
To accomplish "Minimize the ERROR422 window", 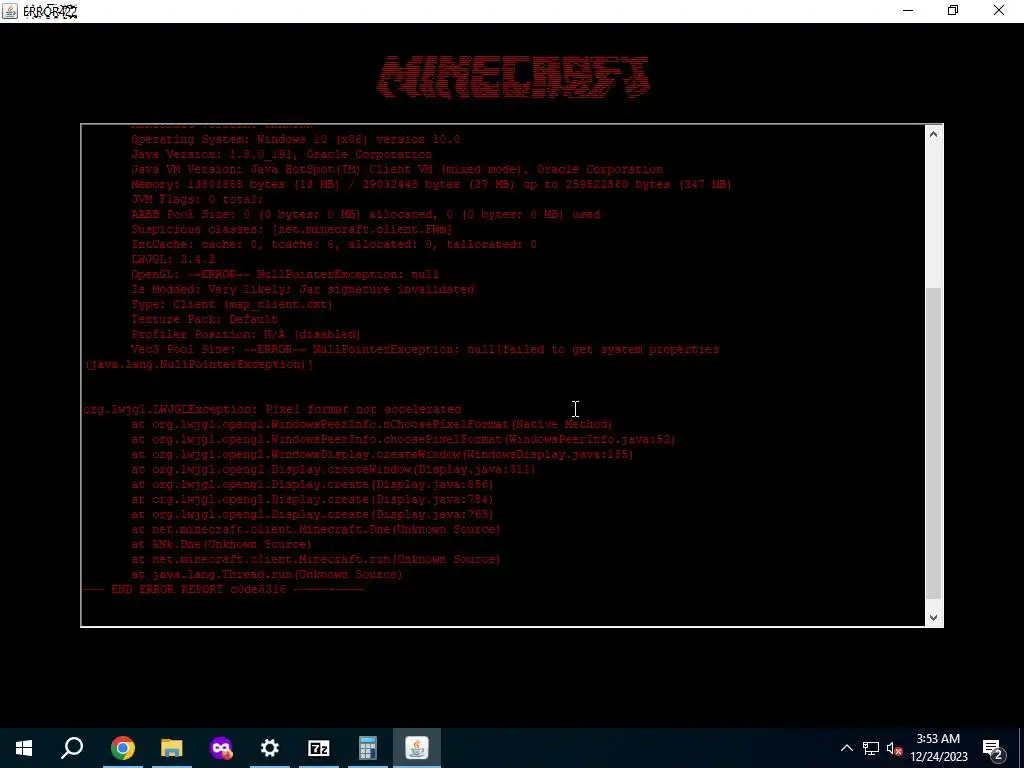I will (908, 10).
